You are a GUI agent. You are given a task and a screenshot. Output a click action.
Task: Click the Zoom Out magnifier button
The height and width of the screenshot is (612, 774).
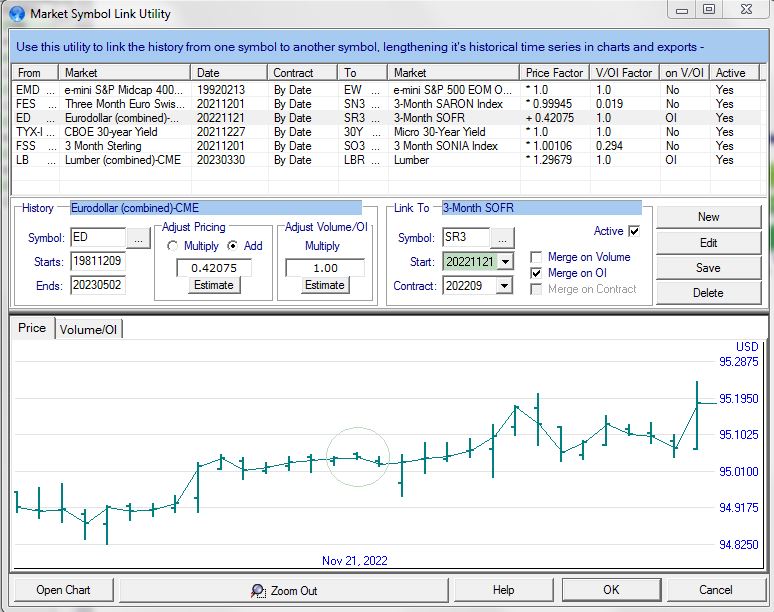(284, 590)
